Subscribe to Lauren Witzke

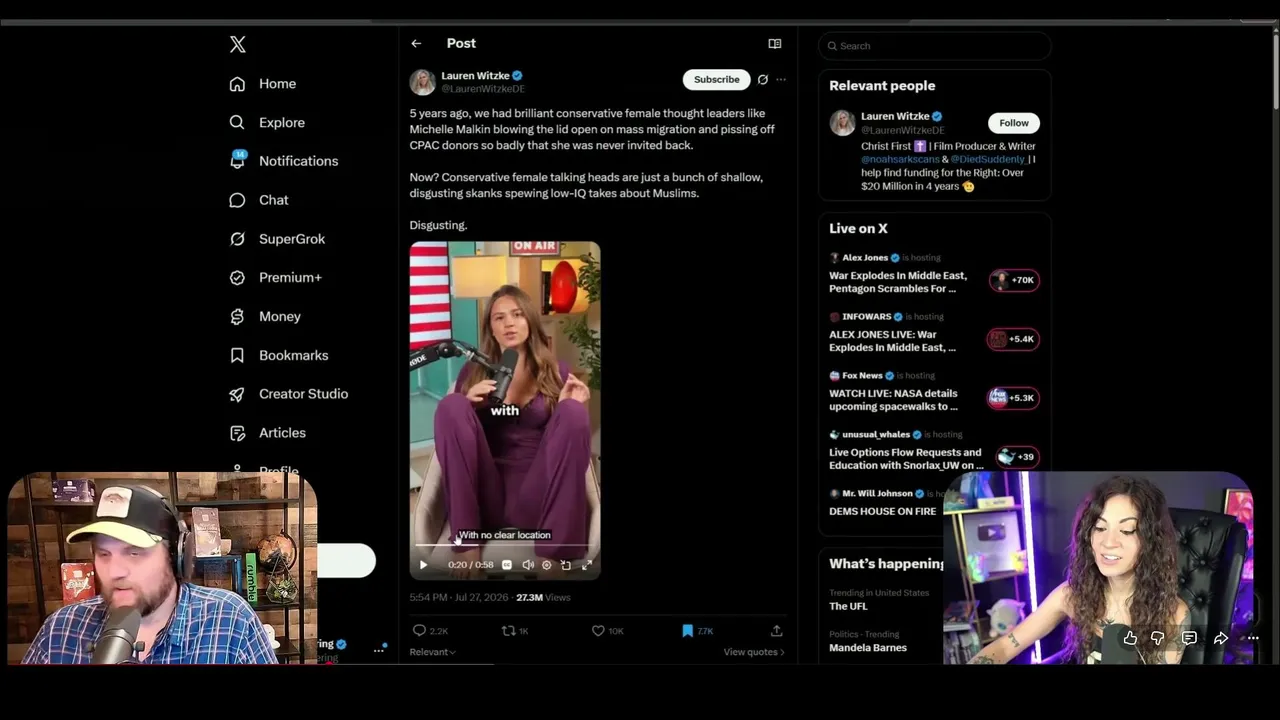point(717,79)
